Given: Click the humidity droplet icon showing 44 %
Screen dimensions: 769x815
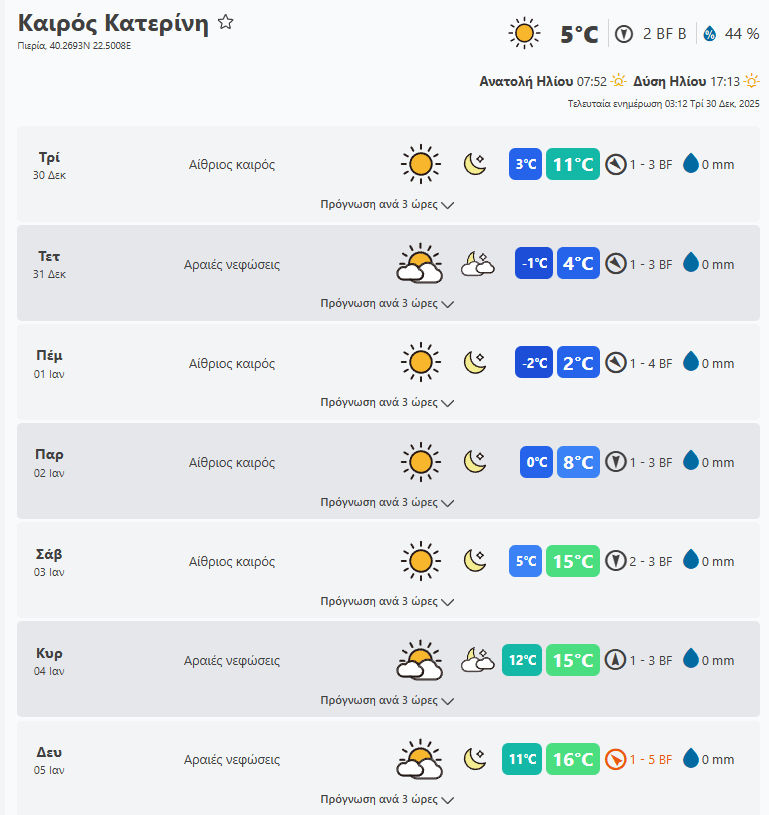Looking at the screenshot, I should coord(710,34).
